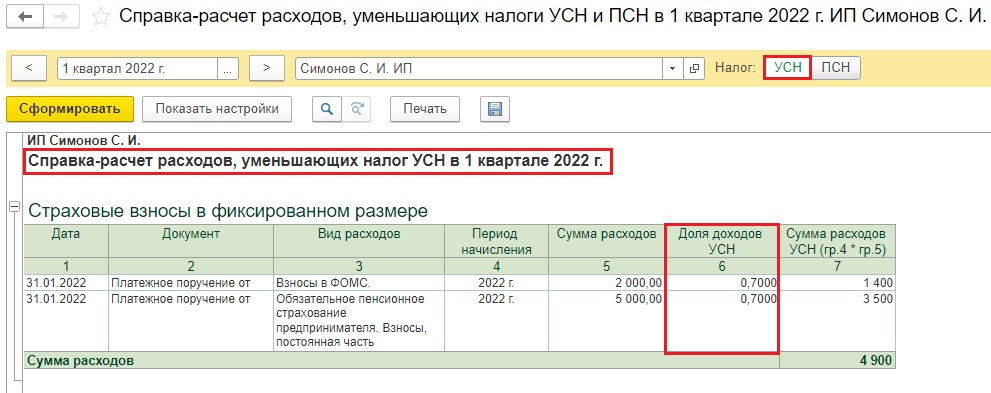Click the 'ИП Симонов С. И.' report header line
The width and height of the screenshot is (991, 393).
[x=84, y=140]
